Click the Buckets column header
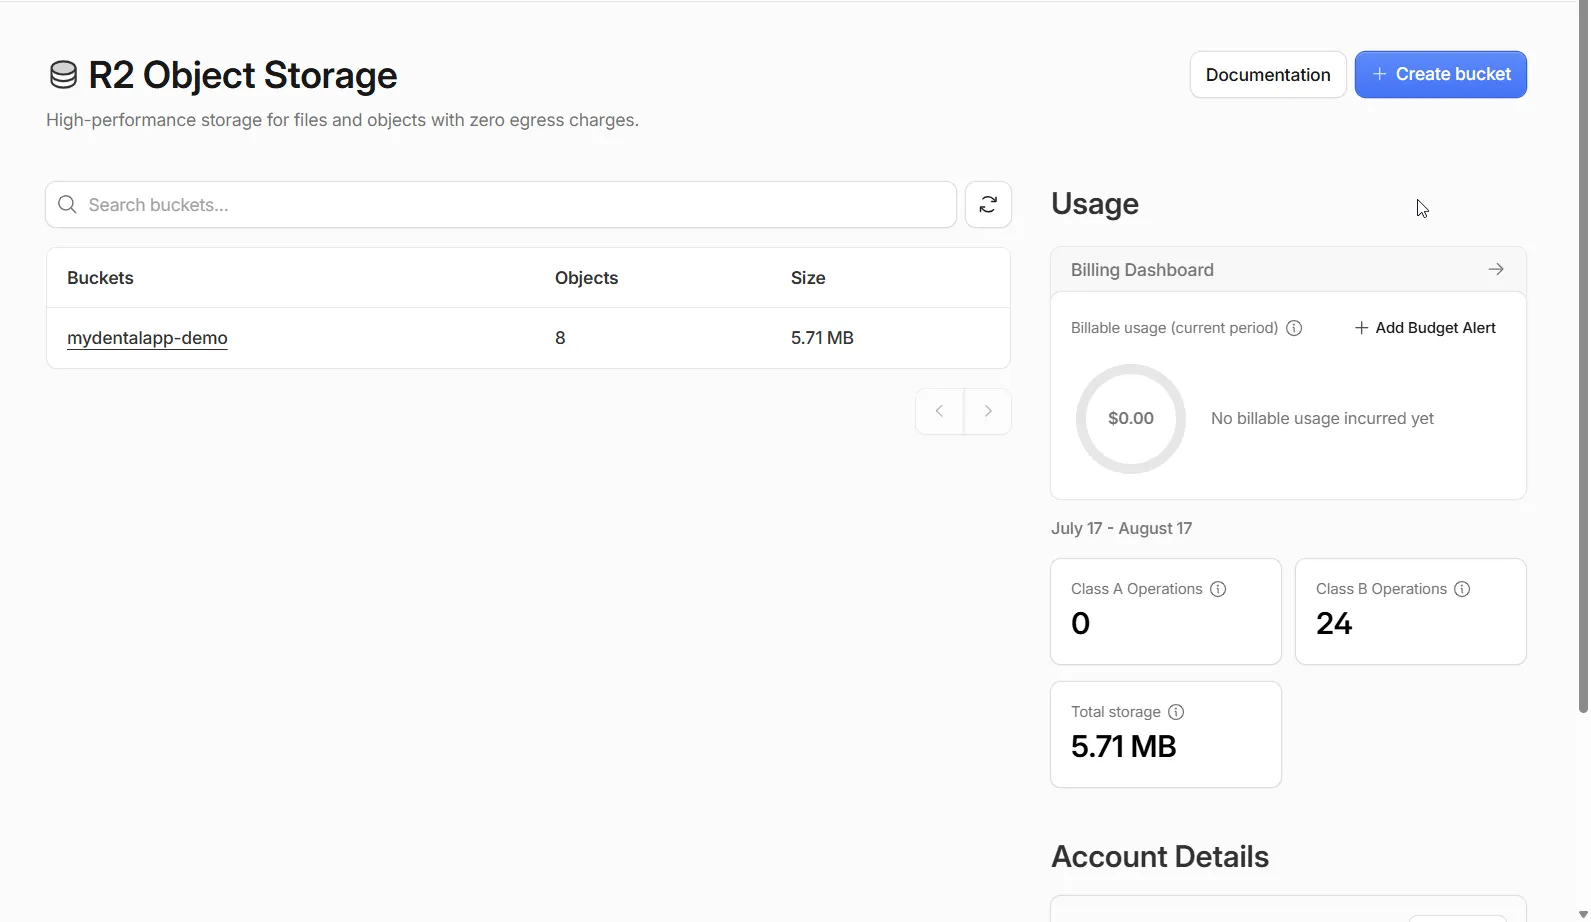Viewport: 1591px width, 922px height. point(100,278)
